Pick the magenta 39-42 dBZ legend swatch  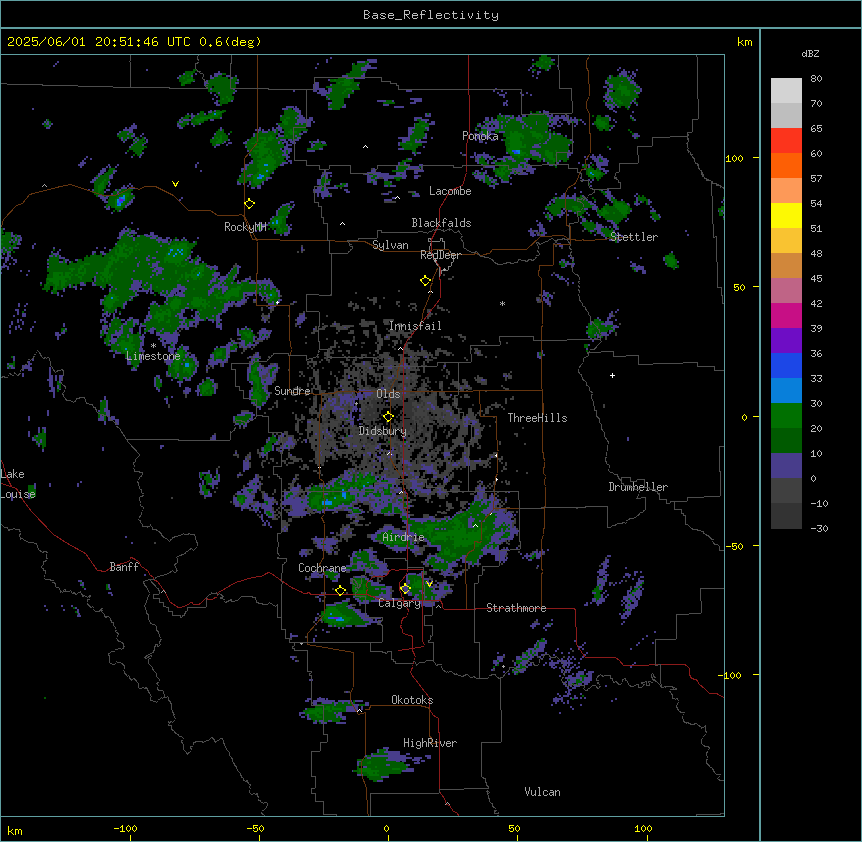coord(786,315)
